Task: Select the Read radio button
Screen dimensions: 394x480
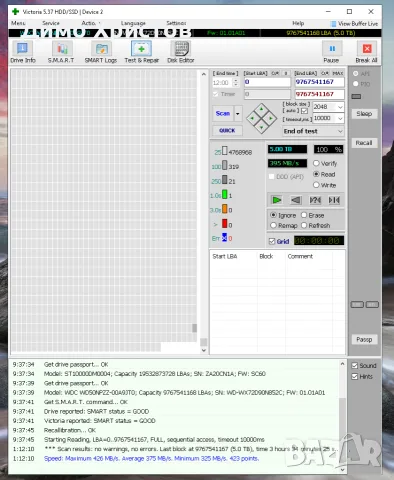Action: [316, 174]
